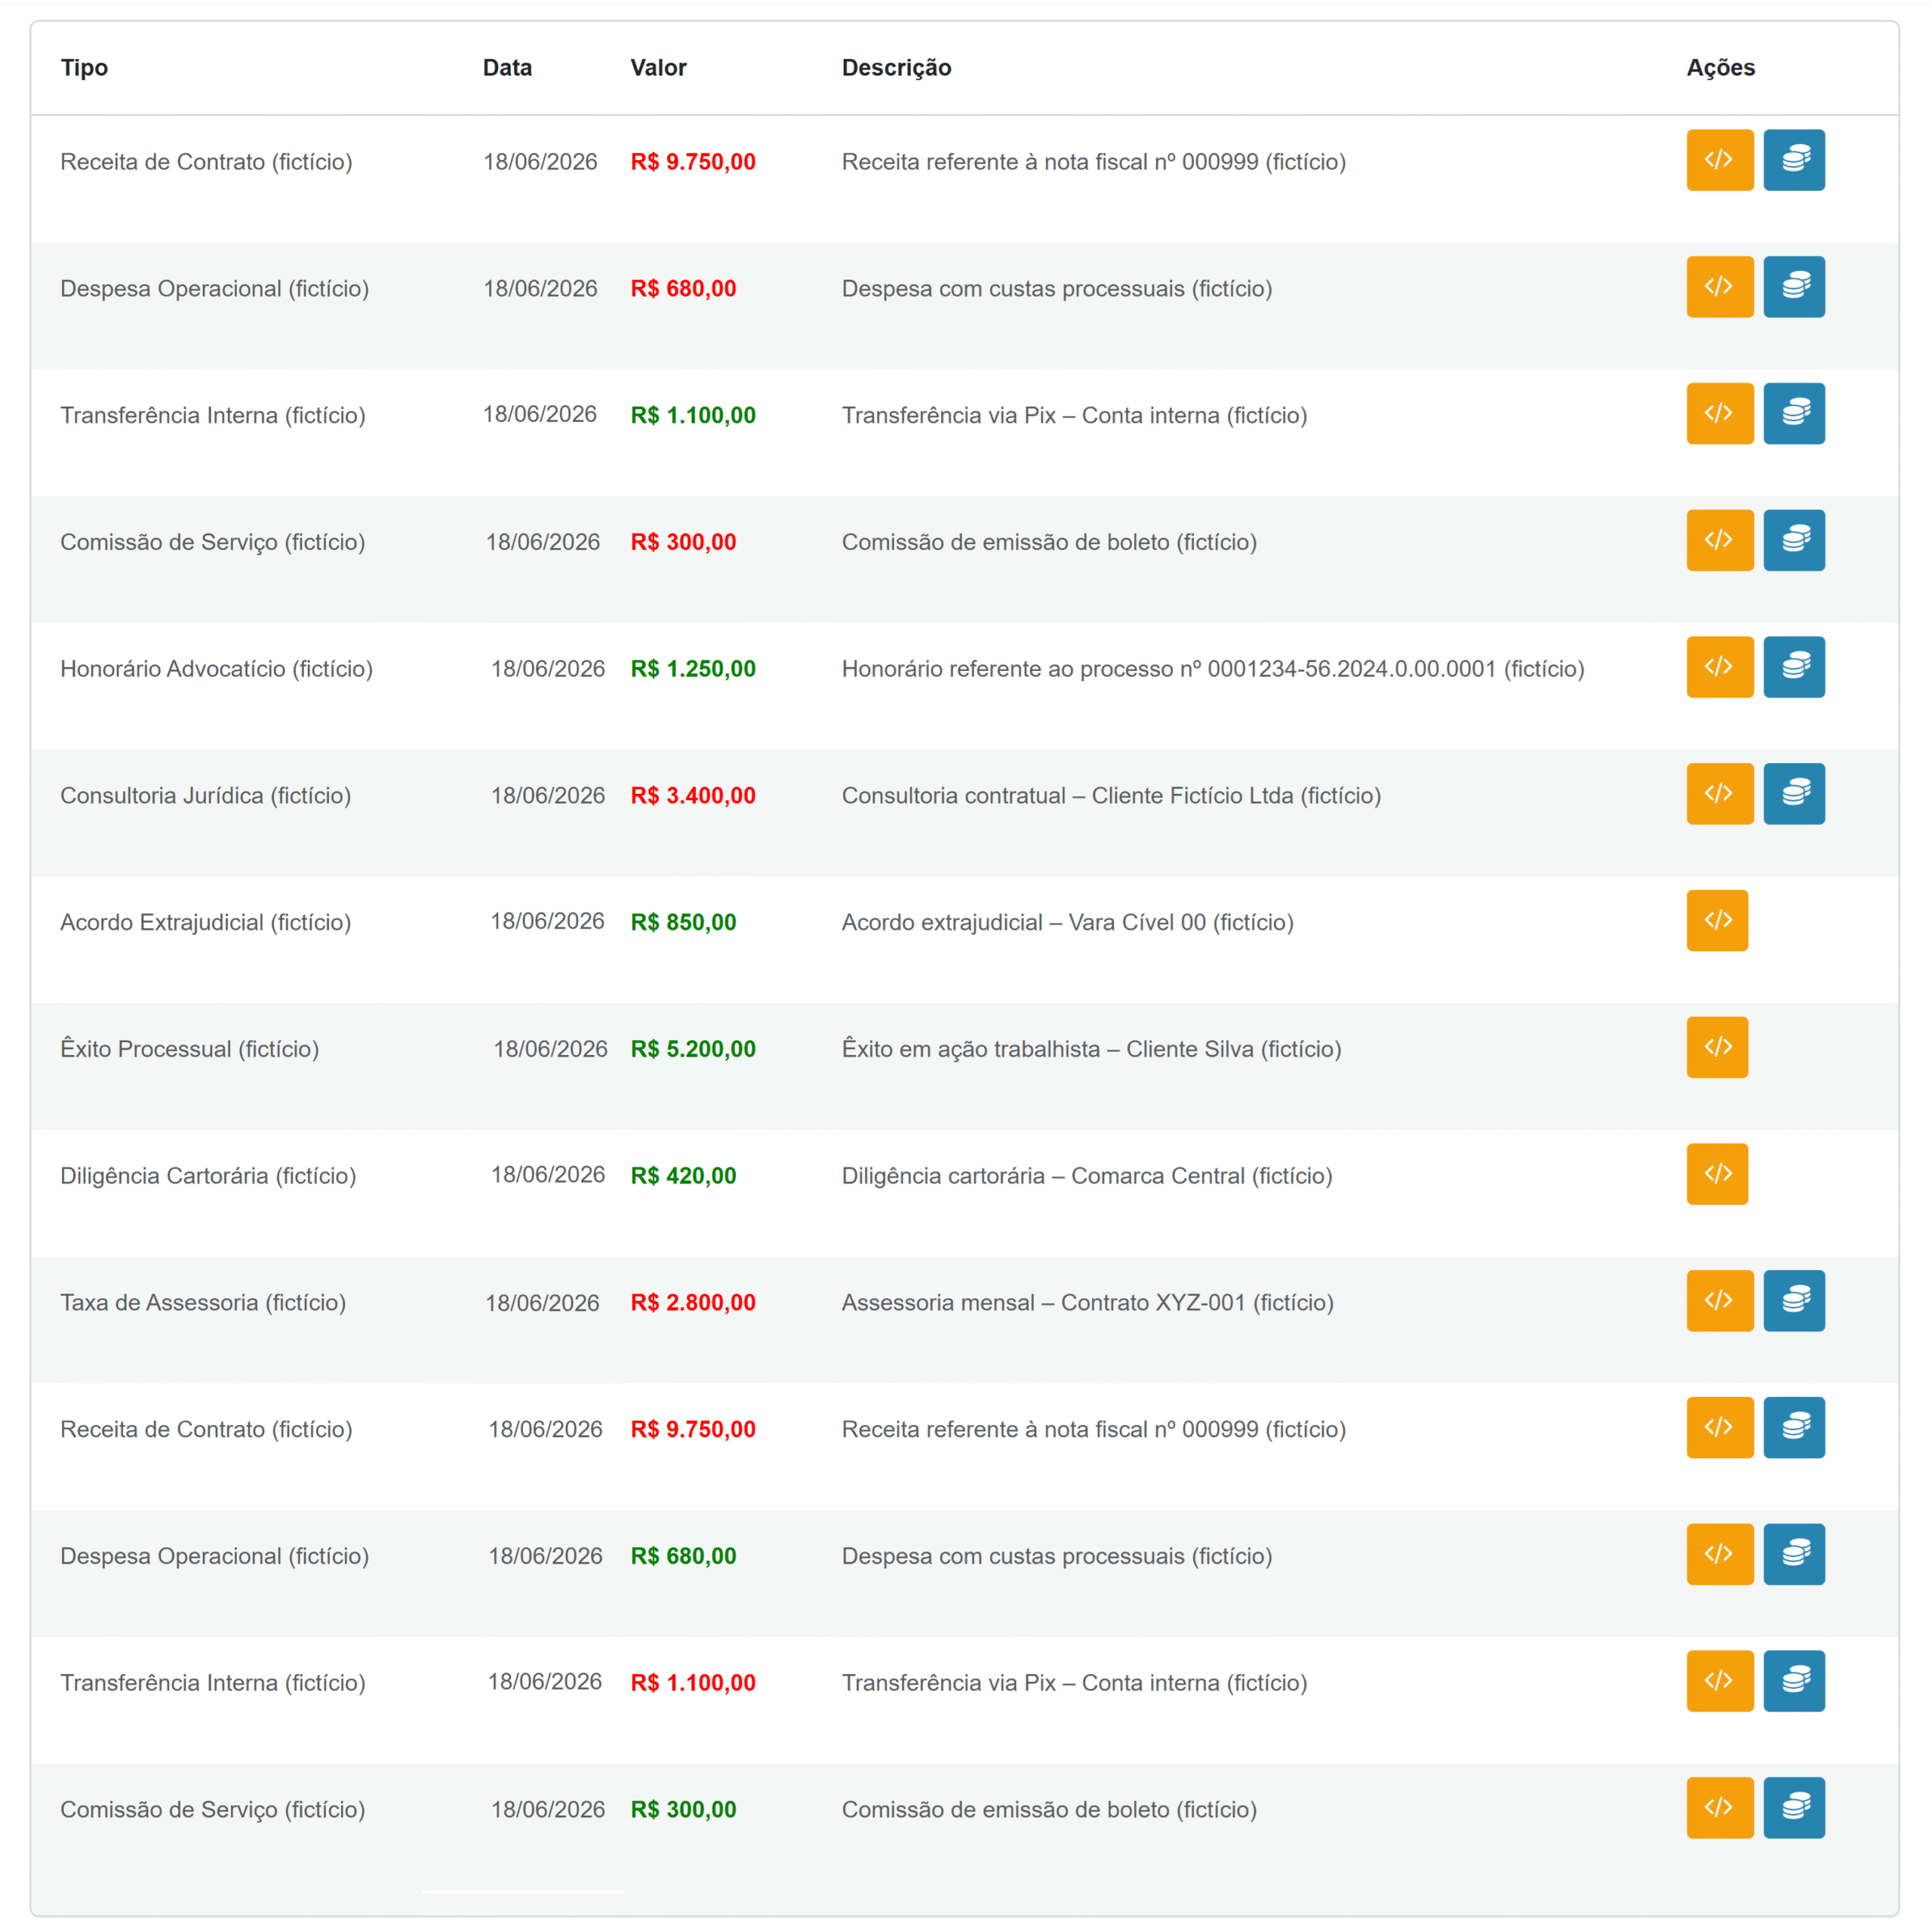Open code view for Consultoria Jurídica row
This screenshot has height=1932, width=1932.
1720,794
